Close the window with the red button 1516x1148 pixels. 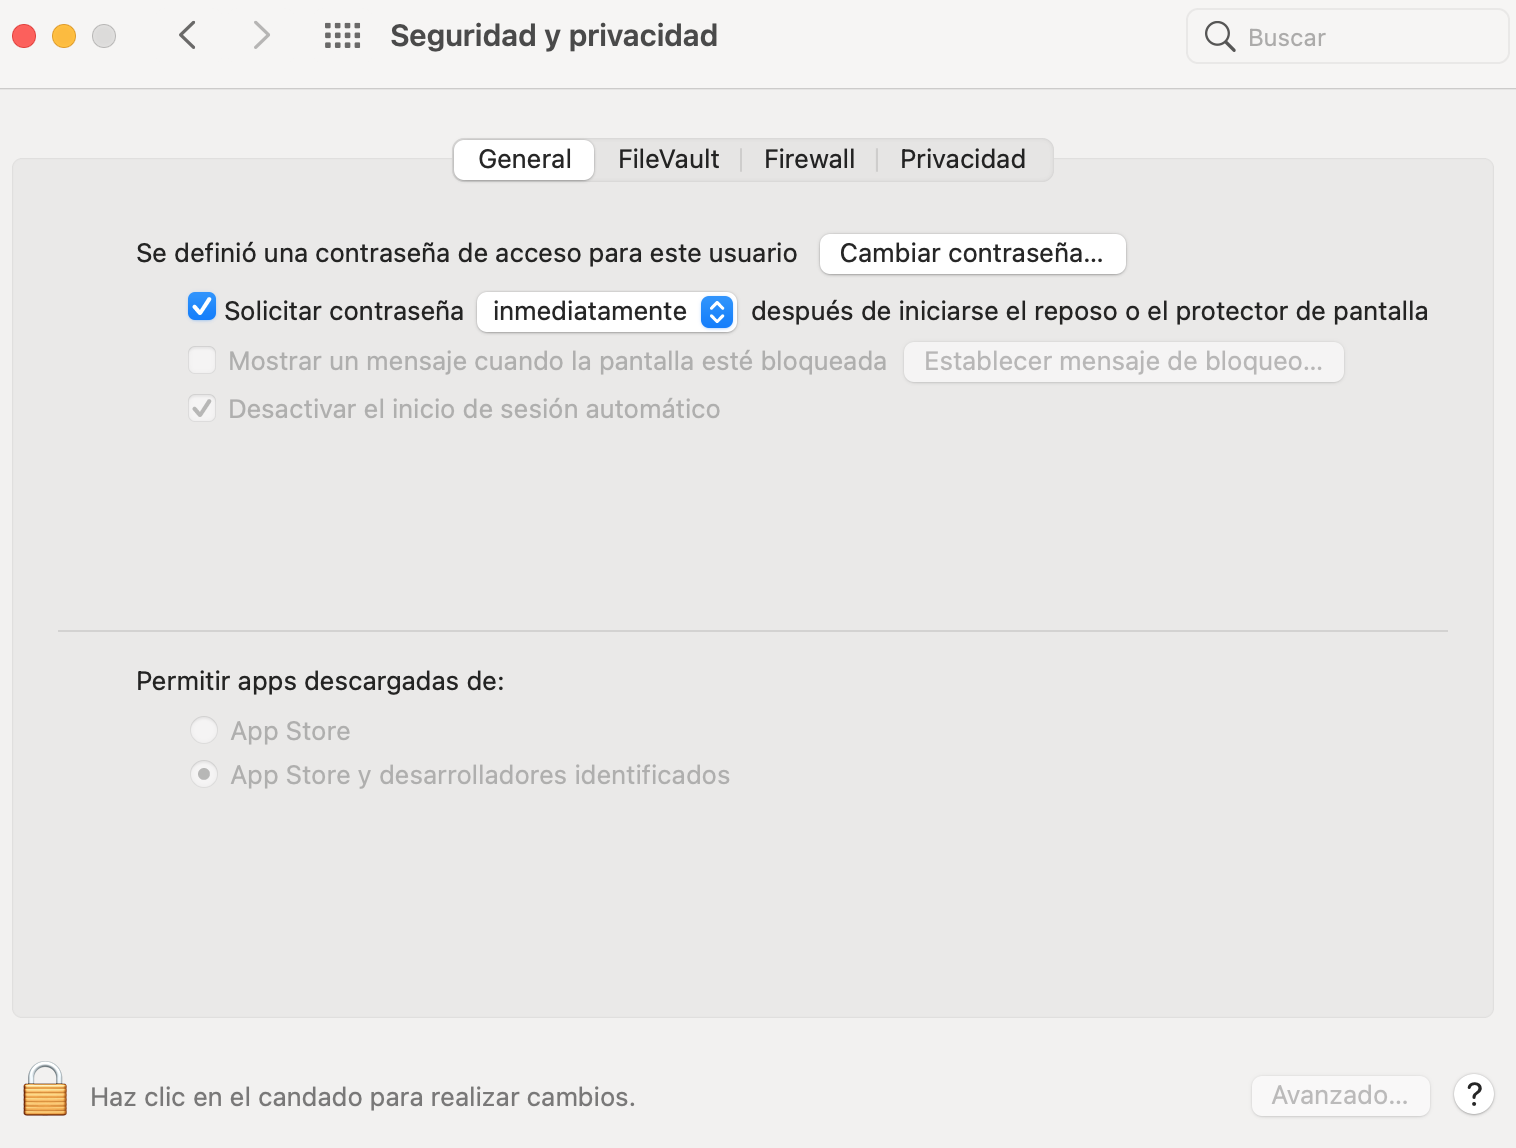(24, 36)
